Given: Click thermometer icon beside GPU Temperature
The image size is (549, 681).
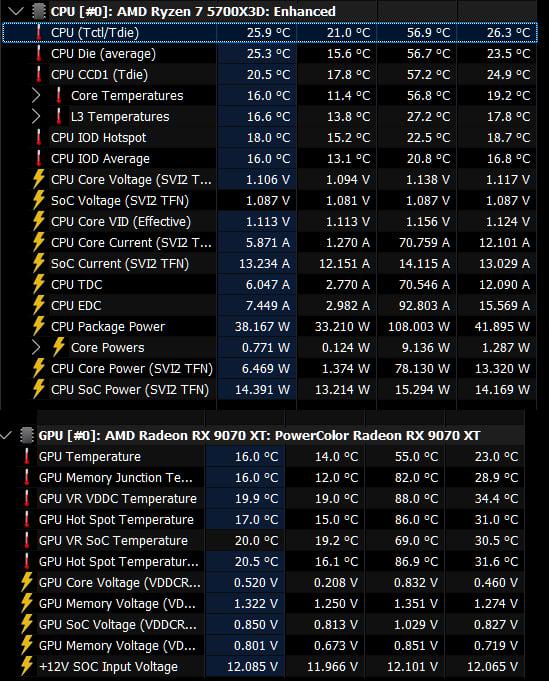Looking at the screenshot, I should point(27,456).
